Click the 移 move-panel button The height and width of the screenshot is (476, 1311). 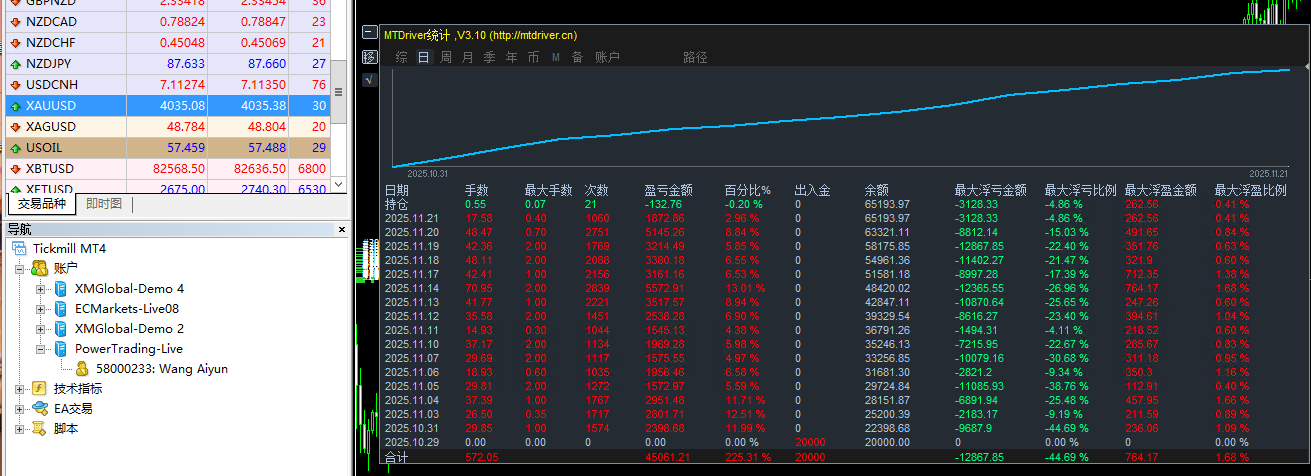pos(369,57)
